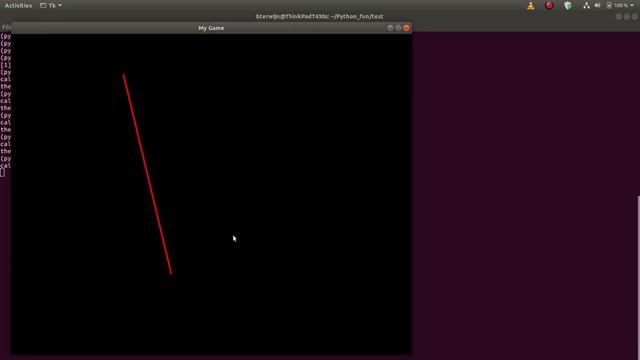Click the My Game window title bar
Screen dimensions: 640x360
[211, 28]
